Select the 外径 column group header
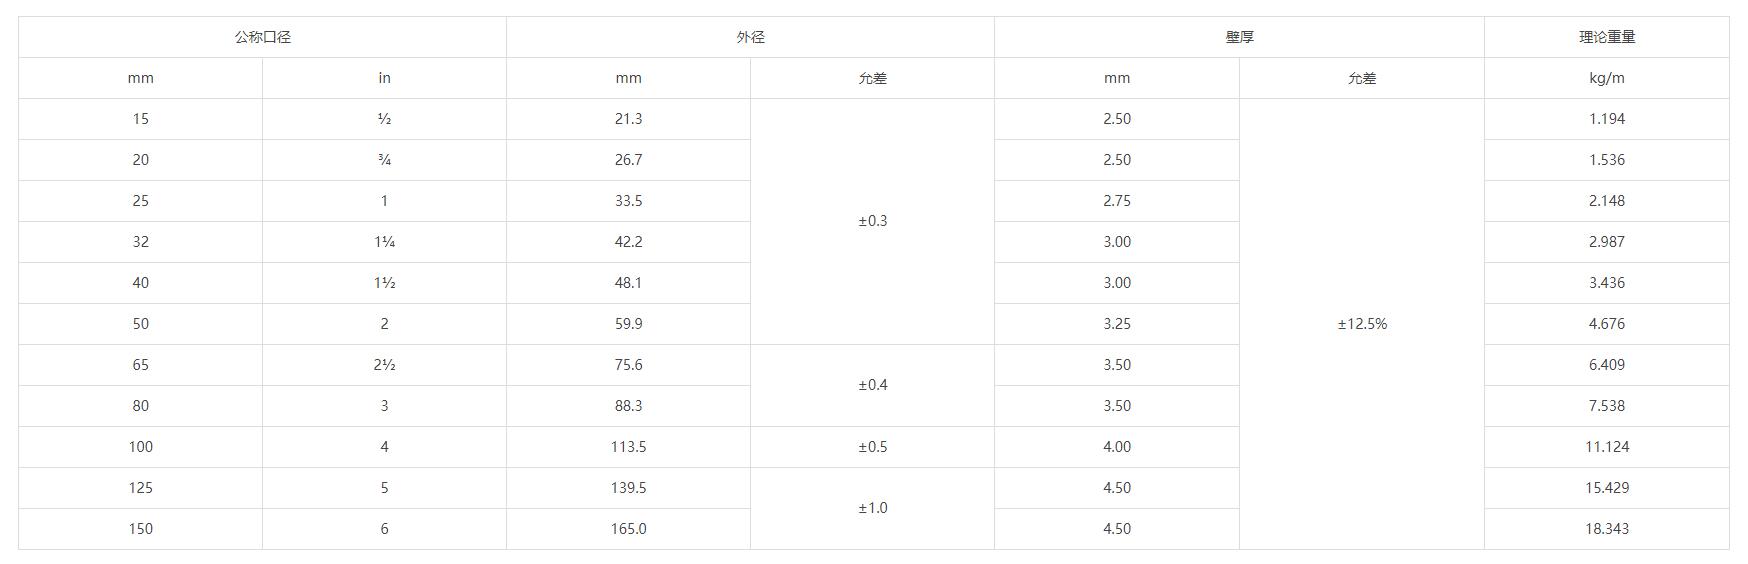 pos(750,37)
